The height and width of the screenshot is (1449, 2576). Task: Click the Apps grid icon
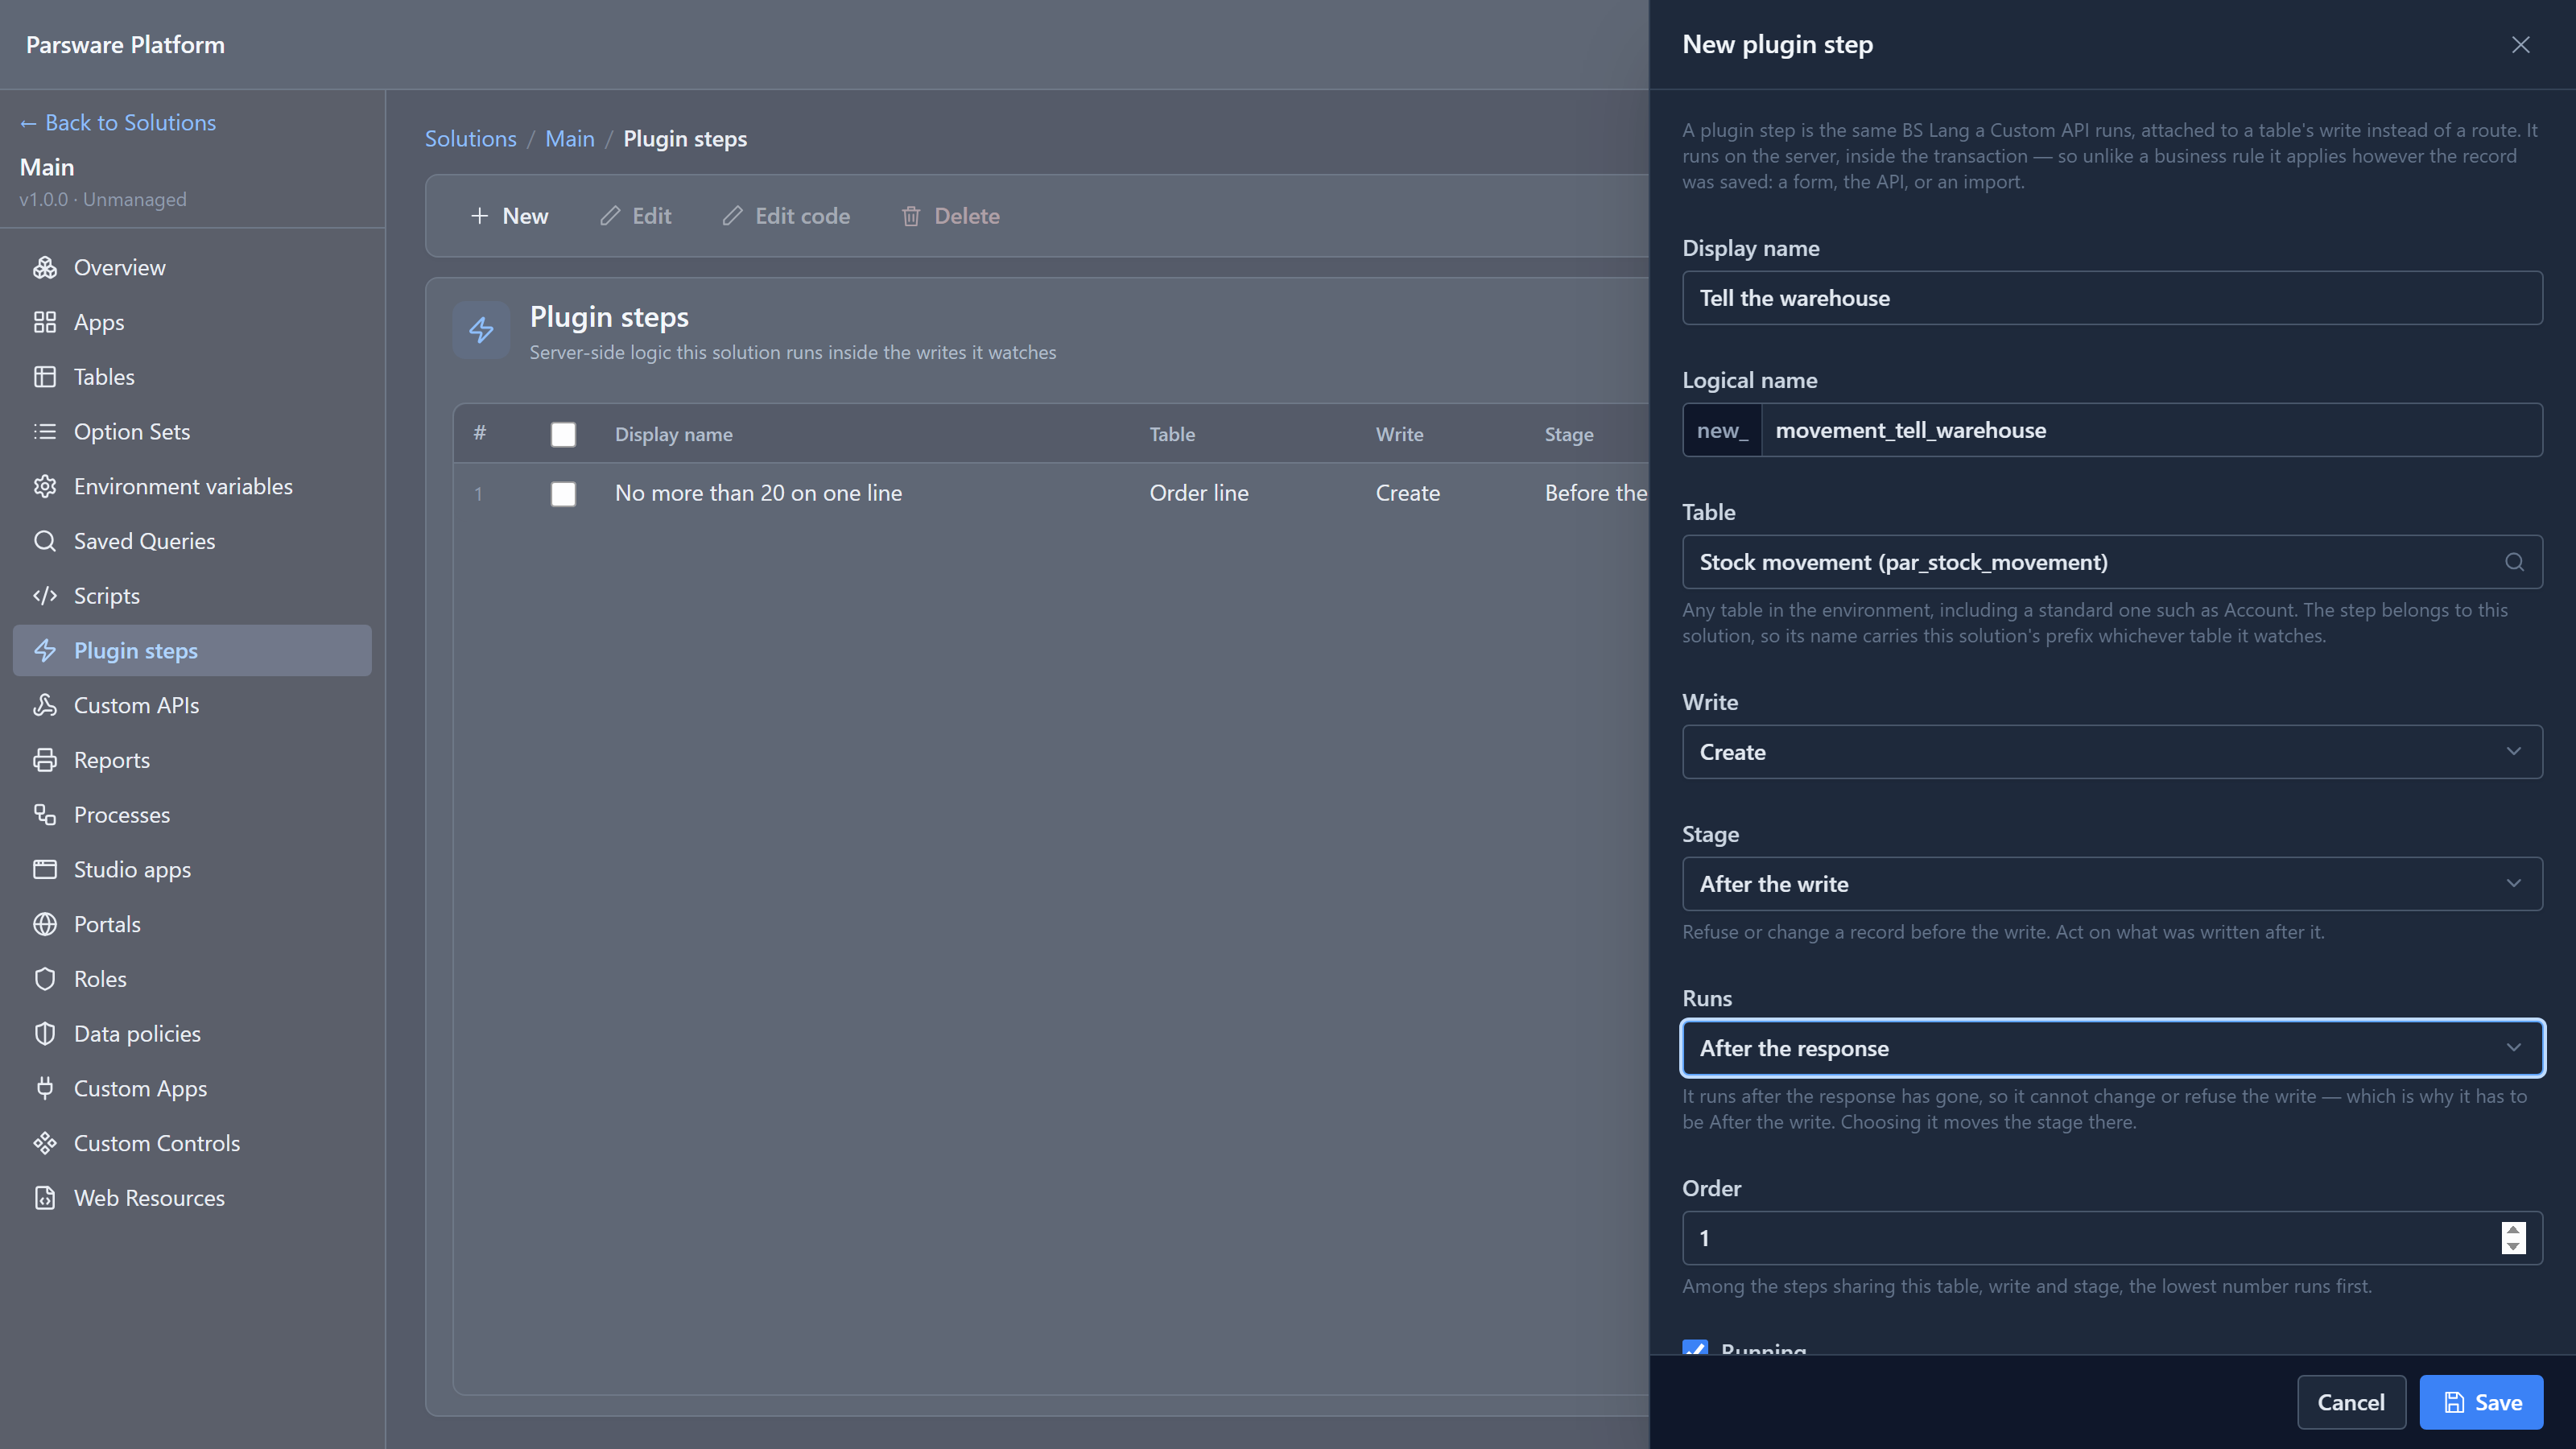[x=45, y=322]
